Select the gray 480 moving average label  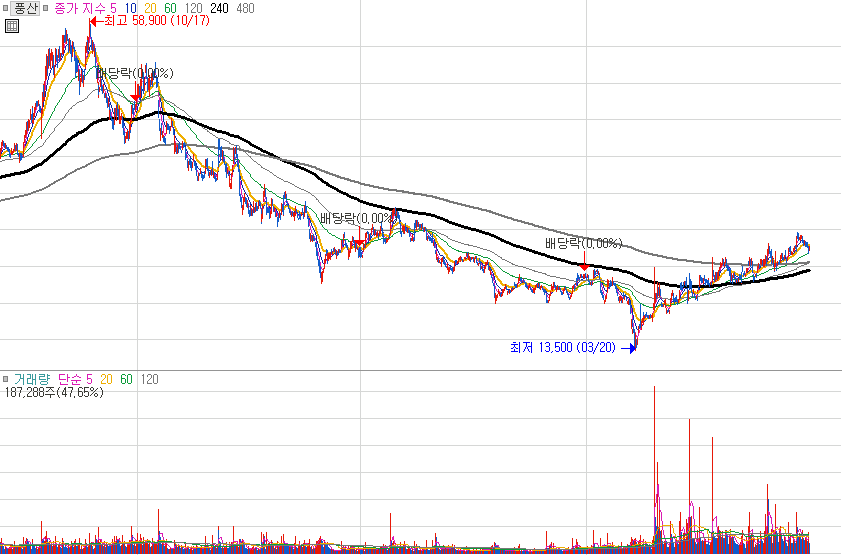tap(245, 8)
